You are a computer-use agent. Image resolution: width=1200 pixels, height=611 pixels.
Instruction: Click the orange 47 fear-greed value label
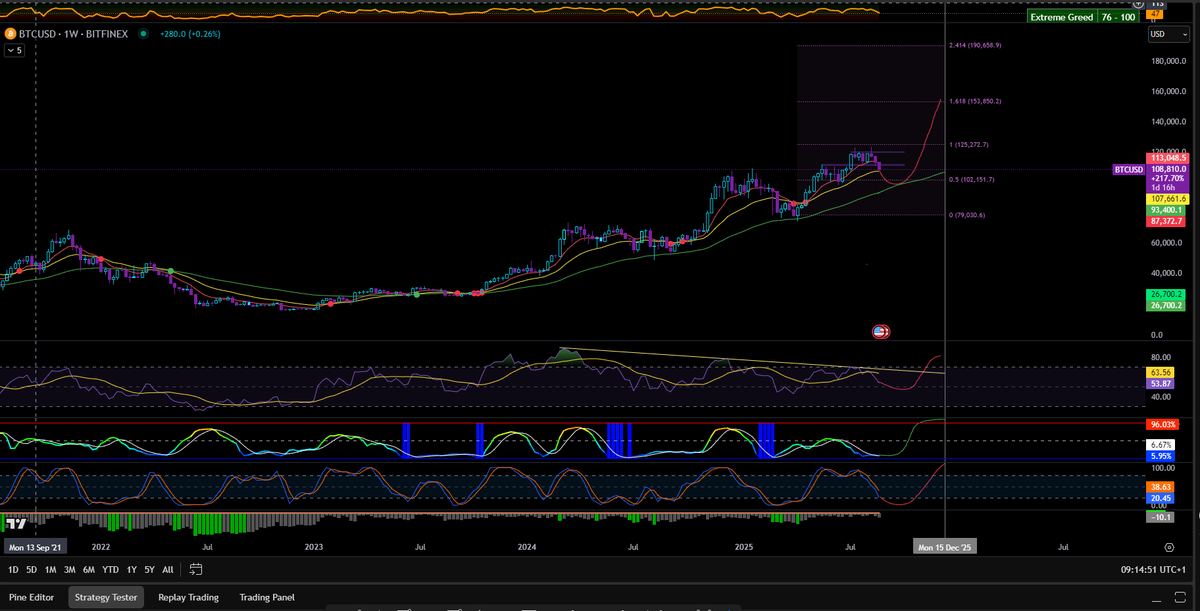click(x=1155, y=14)
